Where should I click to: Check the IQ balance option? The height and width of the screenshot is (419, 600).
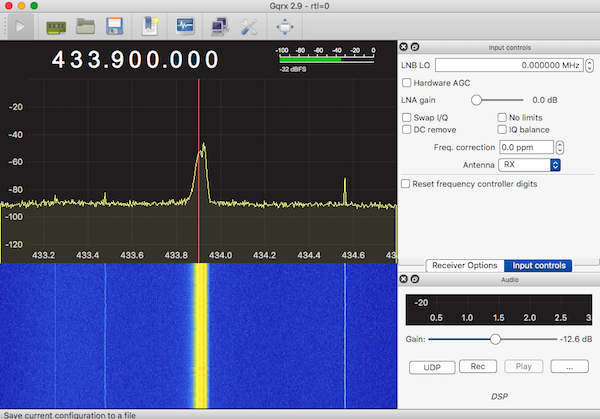[502, 129]
